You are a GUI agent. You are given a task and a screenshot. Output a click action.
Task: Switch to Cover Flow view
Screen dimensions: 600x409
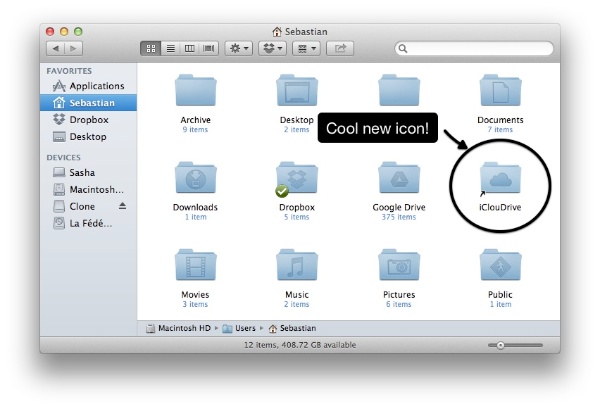click(x=209, y=49)
